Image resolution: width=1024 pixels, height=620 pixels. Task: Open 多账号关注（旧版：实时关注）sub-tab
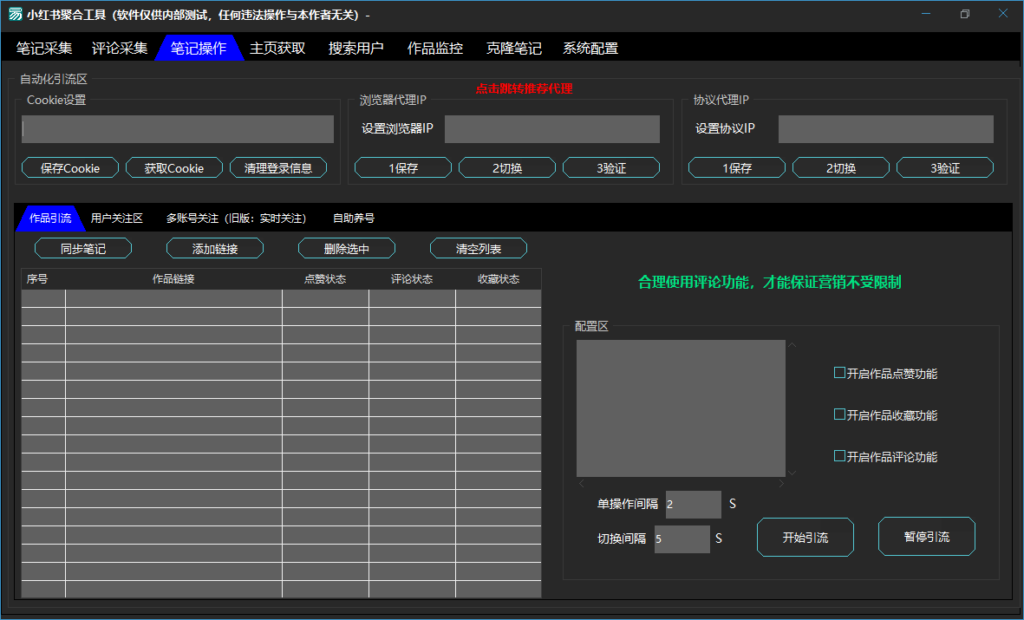(x=236, y=218)
